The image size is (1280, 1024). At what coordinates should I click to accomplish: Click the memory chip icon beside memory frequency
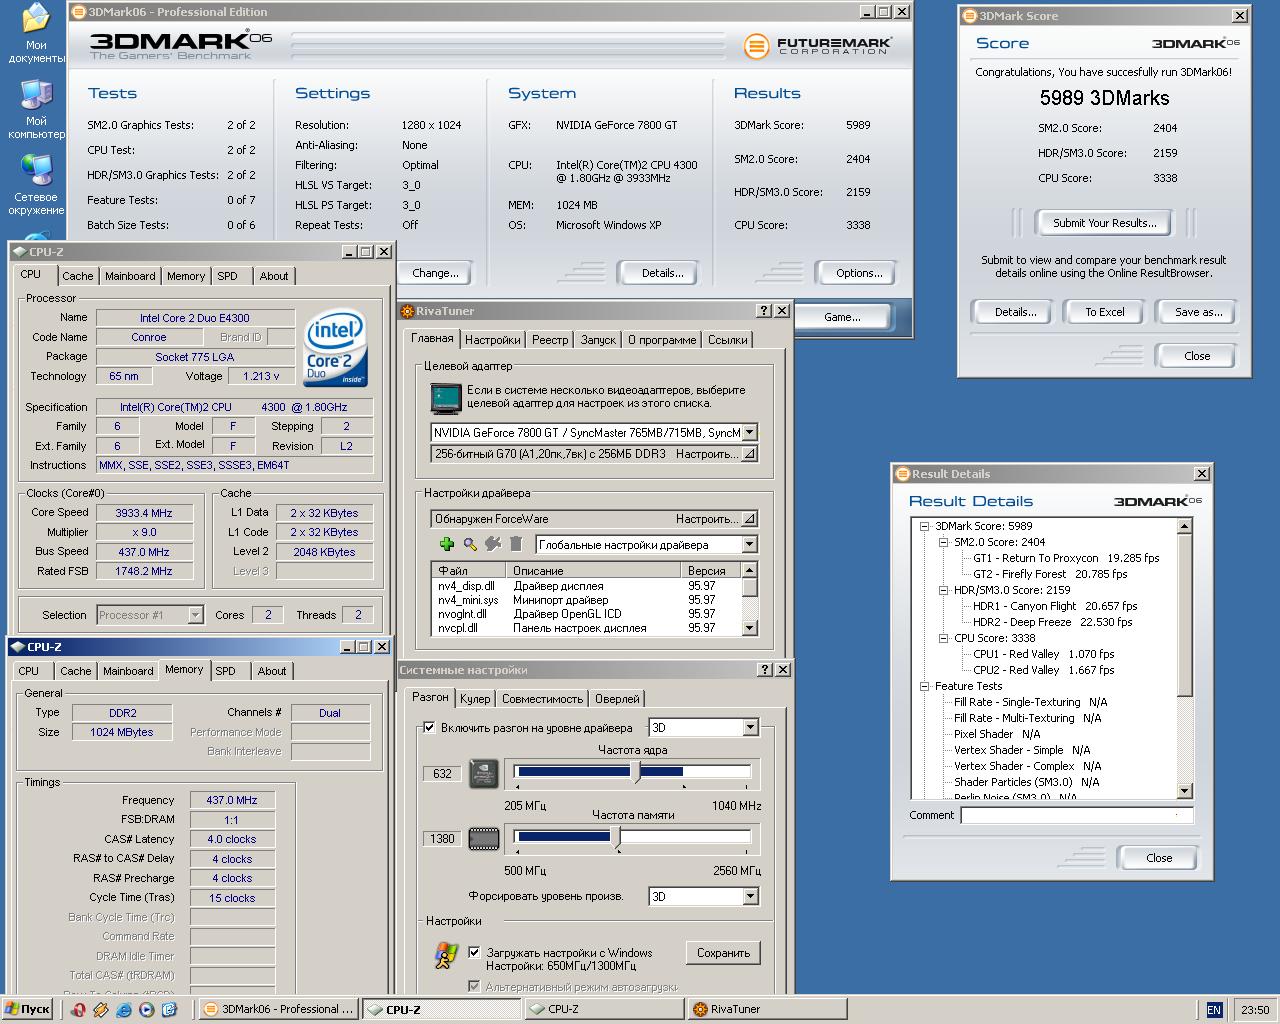tap(484, 838)
